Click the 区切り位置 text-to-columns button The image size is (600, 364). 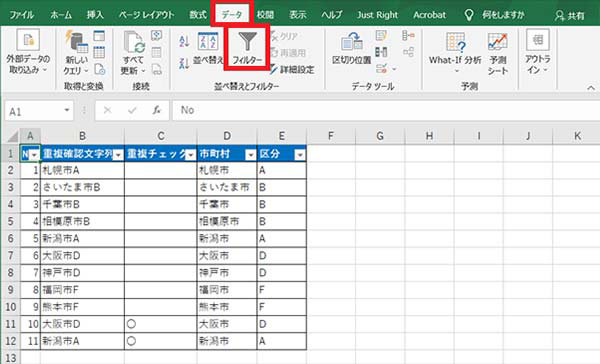(x=351, y=49)
